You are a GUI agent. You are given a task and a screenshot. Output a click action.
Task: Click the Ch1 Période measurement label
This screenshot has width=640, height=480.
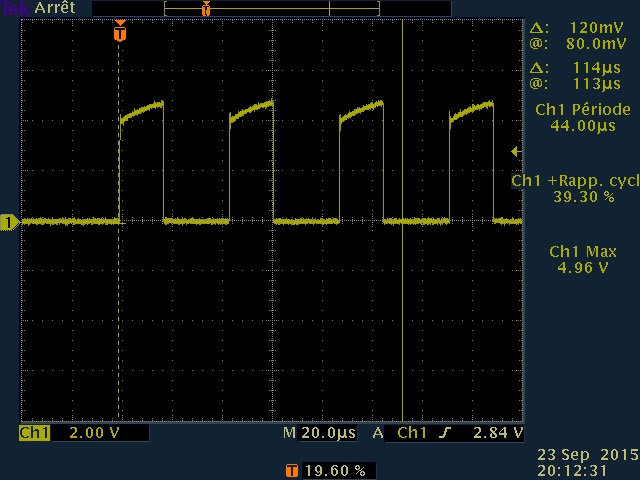(582, 109)
